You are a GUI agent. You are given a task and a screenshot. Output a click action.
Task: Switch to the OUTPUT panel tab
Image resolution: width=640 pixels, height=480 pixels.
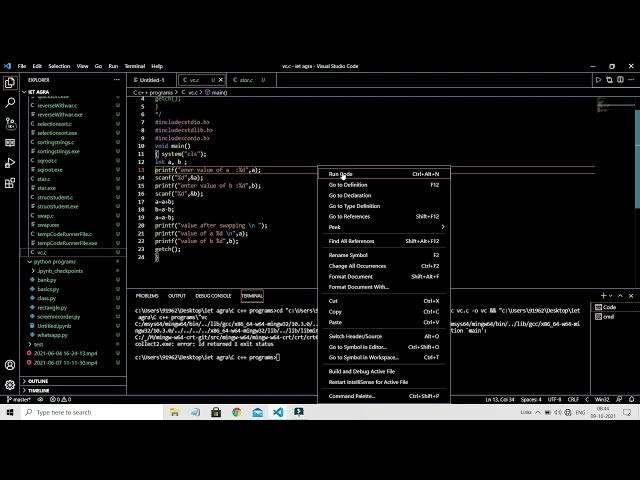point(177,296)
